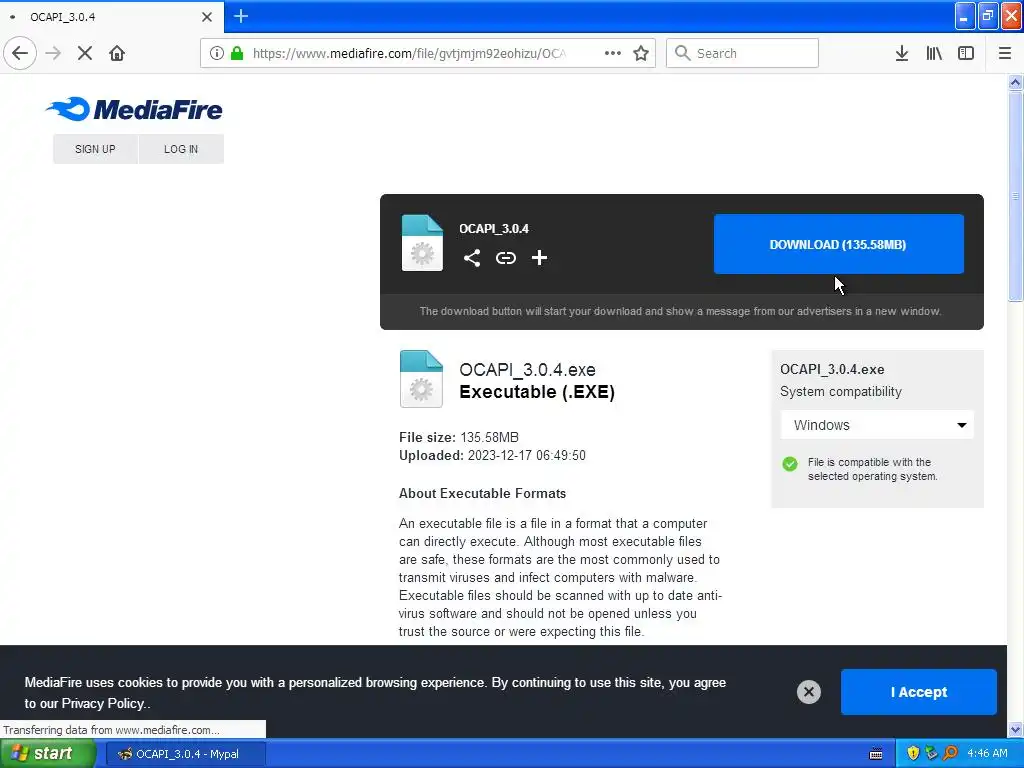Stop loading the page
Screen dimensions: 1024x768
85,53
